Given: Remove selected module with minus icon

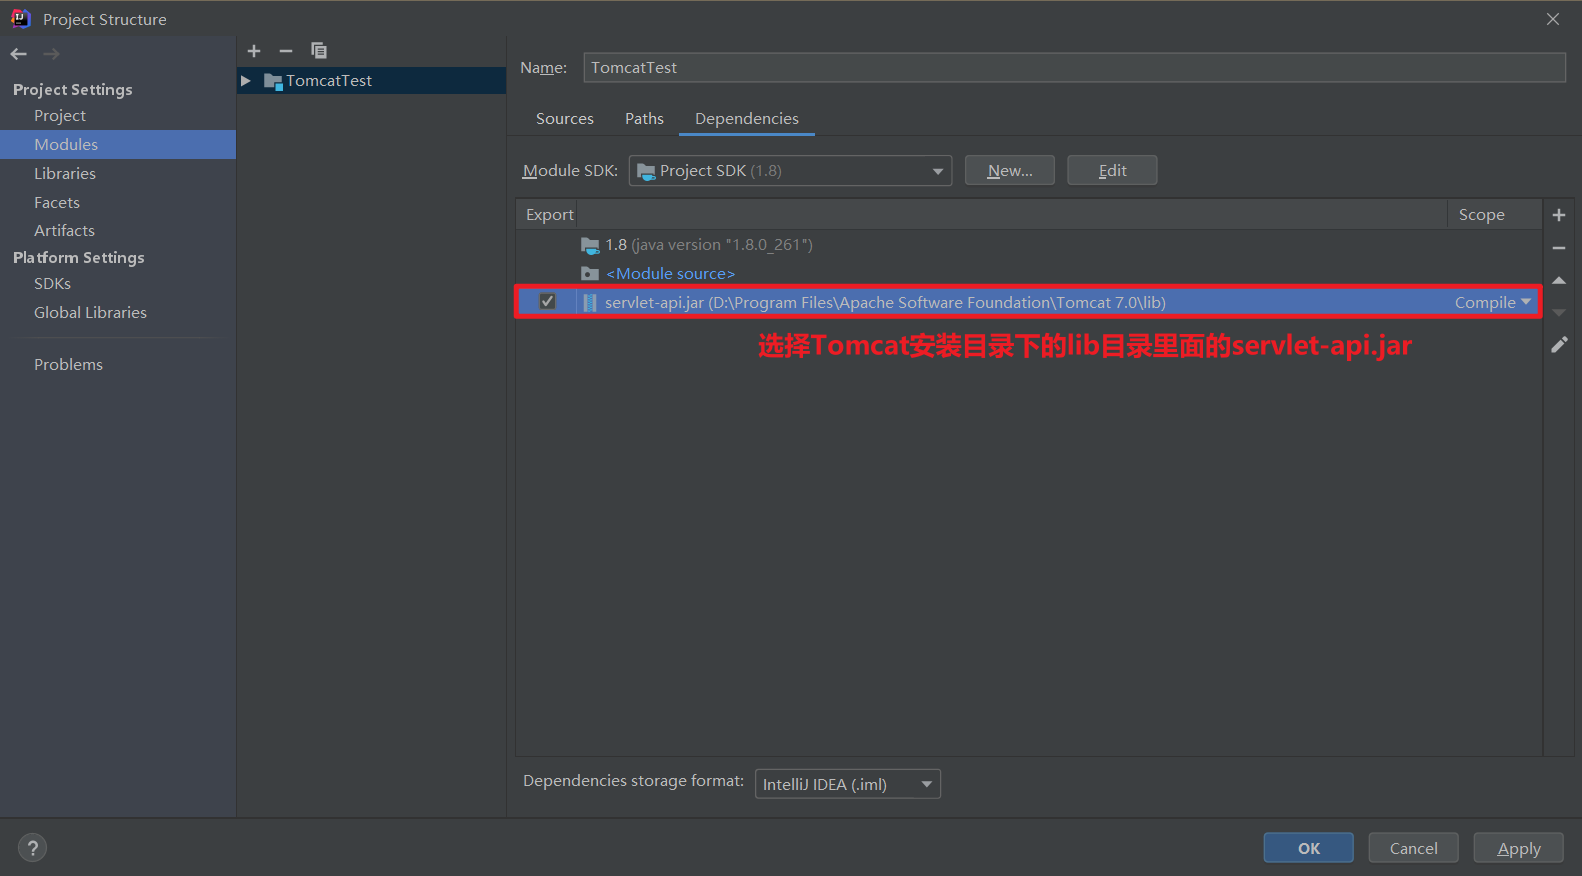Looking at the screenshot, I should click(x=286, y=51).
